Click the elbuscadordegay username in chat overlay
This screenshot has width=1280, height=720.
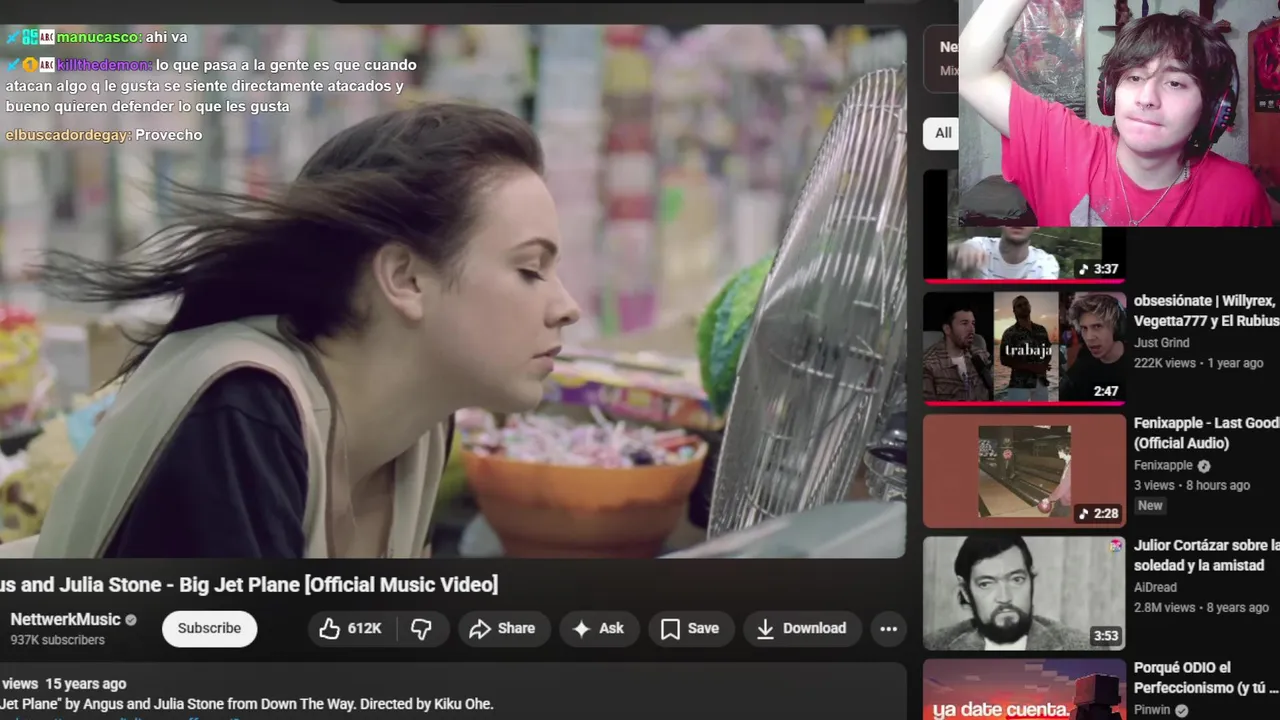tap(68, 135)
